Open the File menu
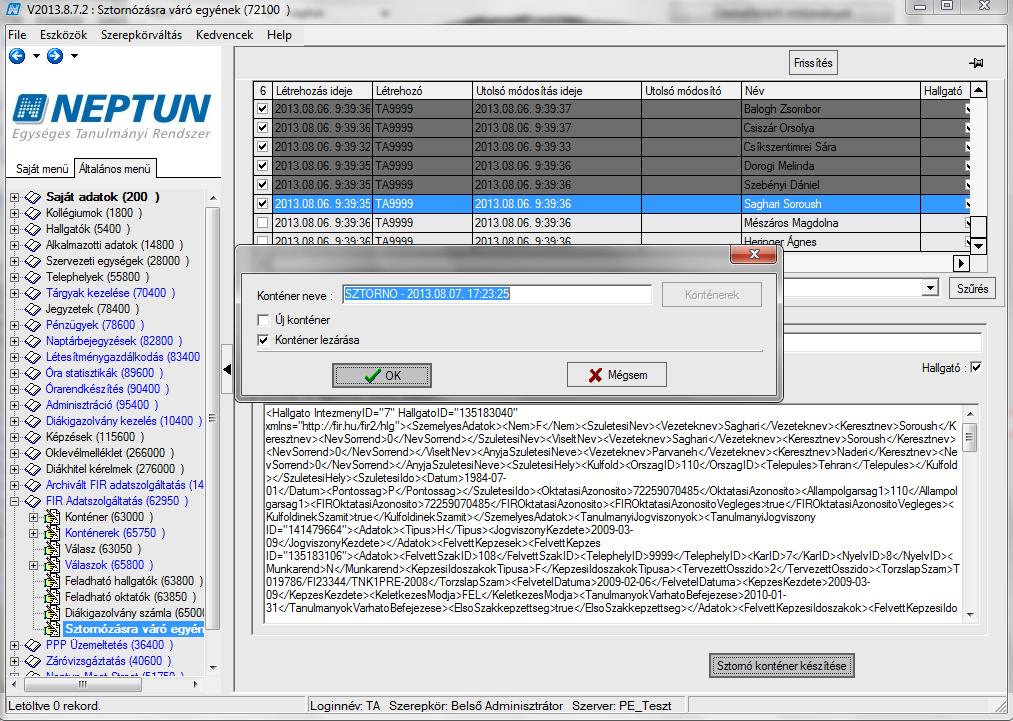1013x721 pixels. click(x=17, y=35)
